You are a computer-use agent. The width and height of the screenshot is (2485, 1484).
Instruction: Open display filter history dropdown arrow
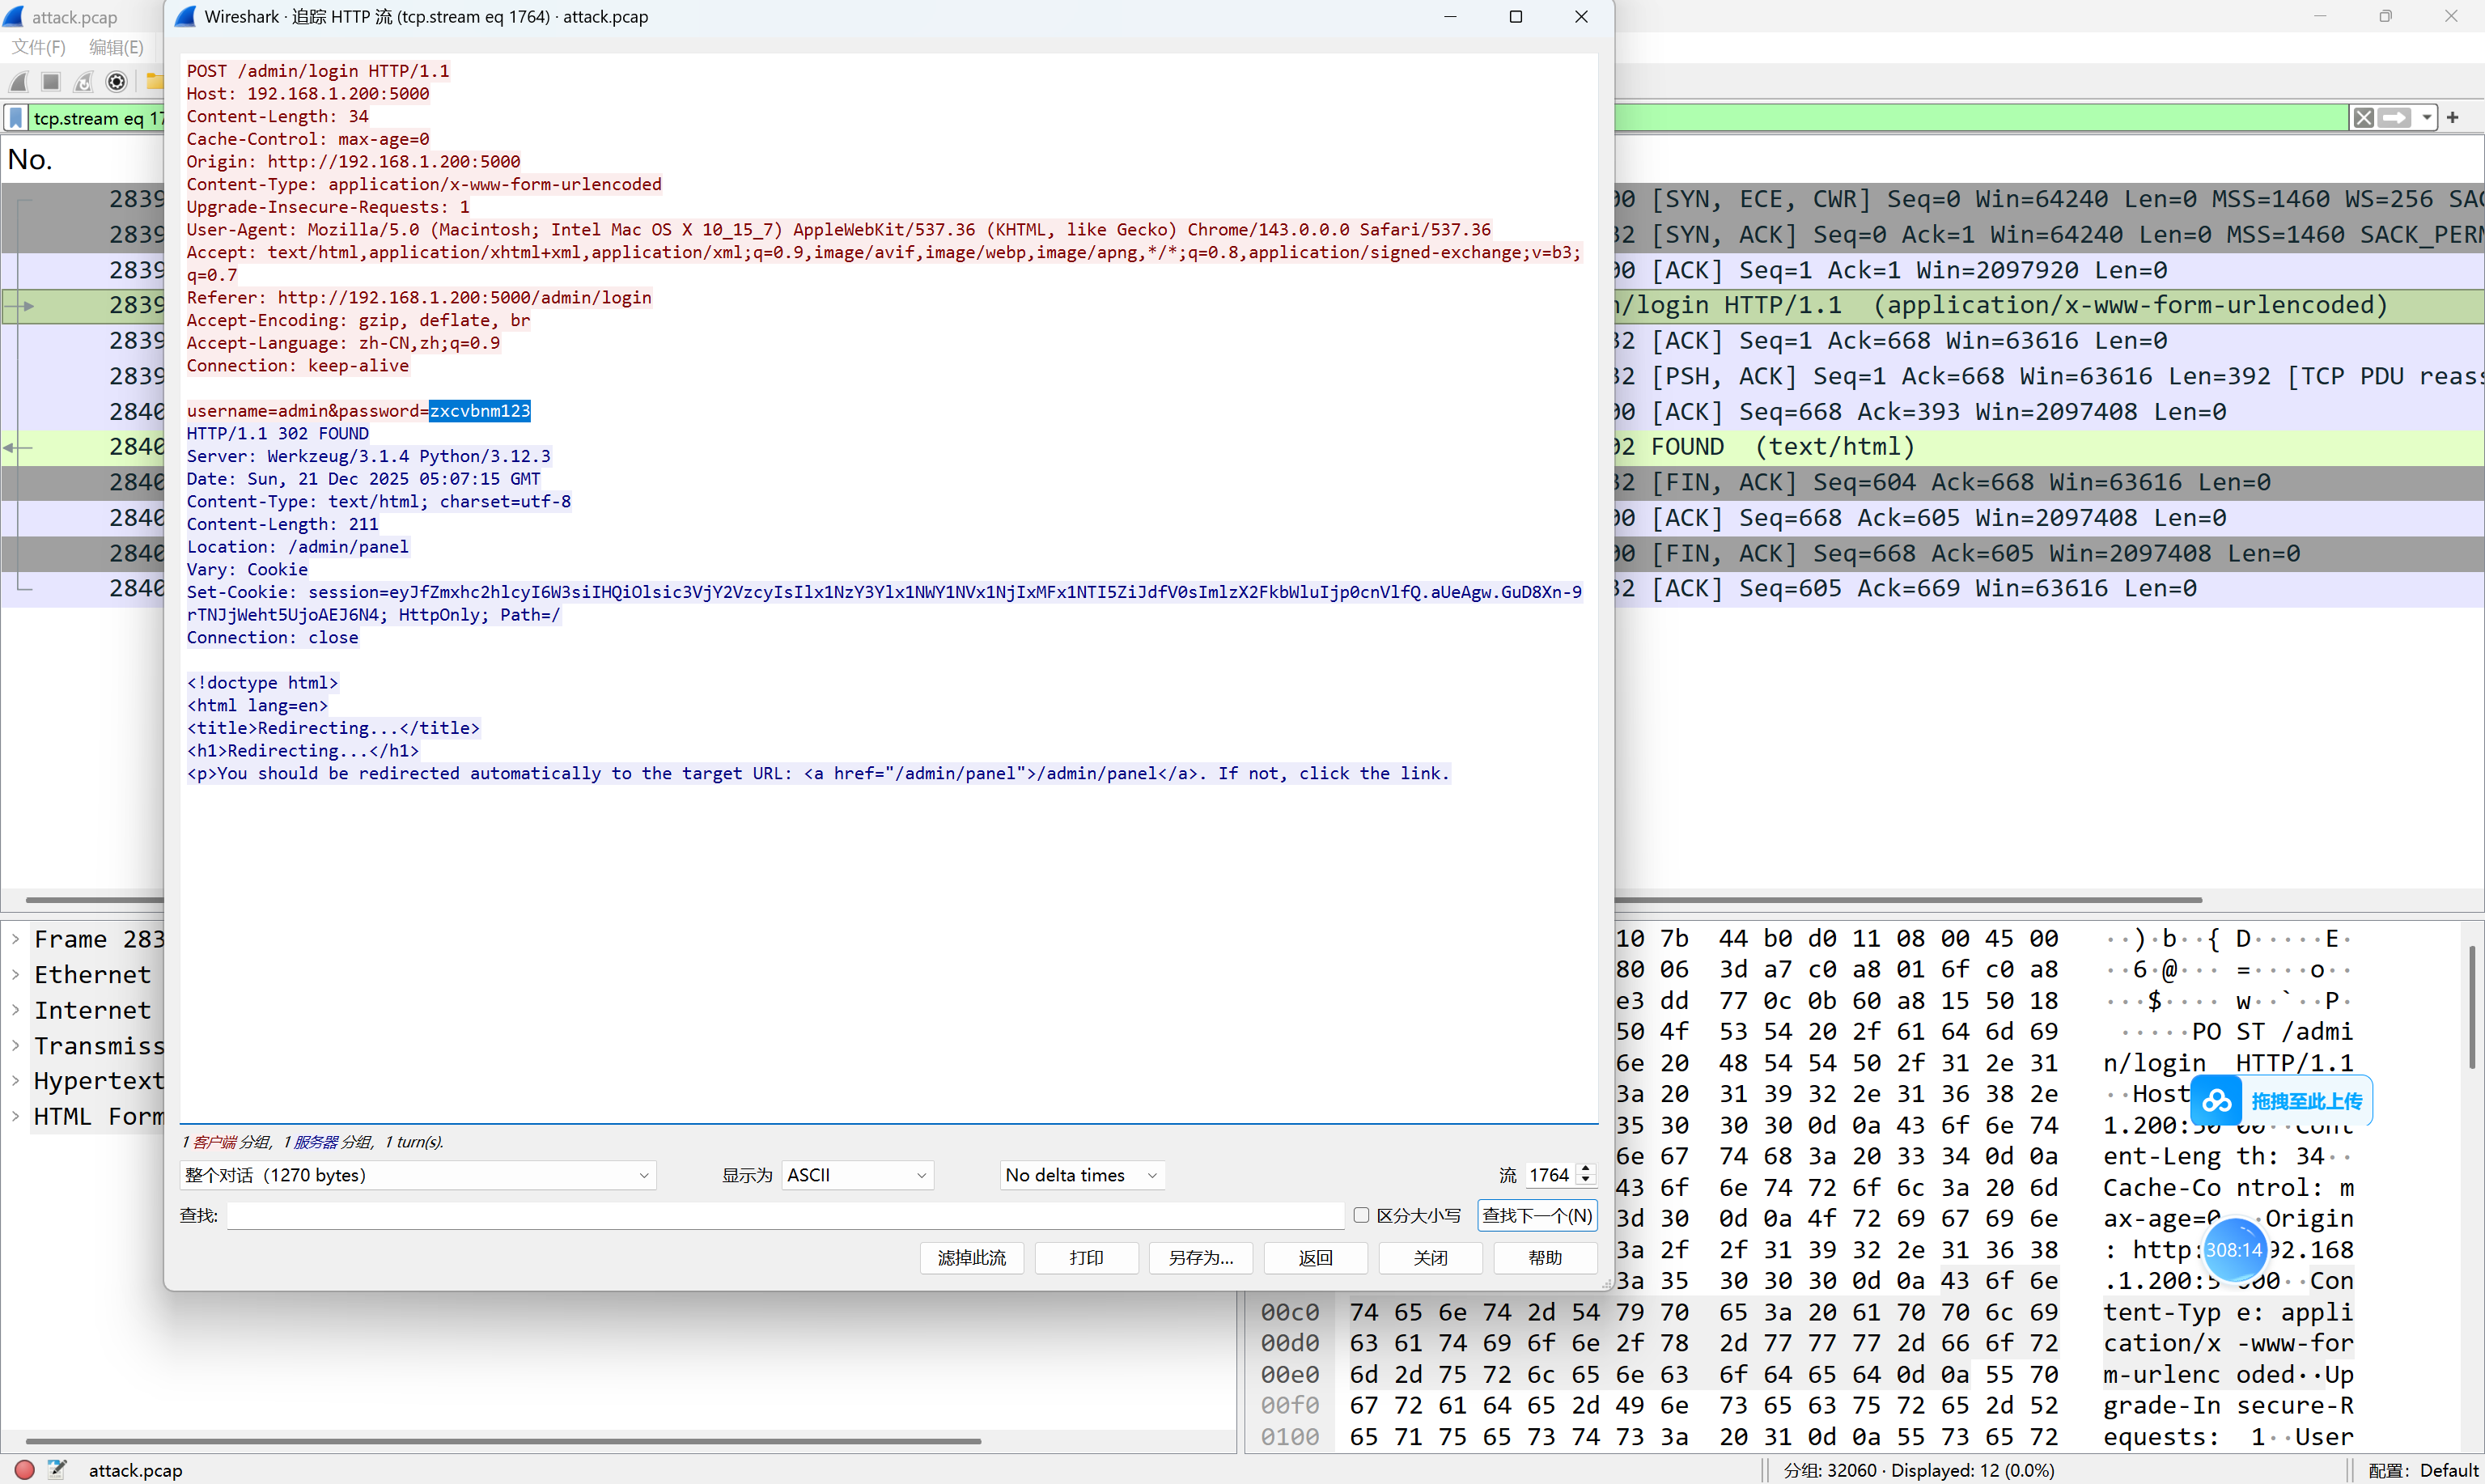click(2427, 118)
